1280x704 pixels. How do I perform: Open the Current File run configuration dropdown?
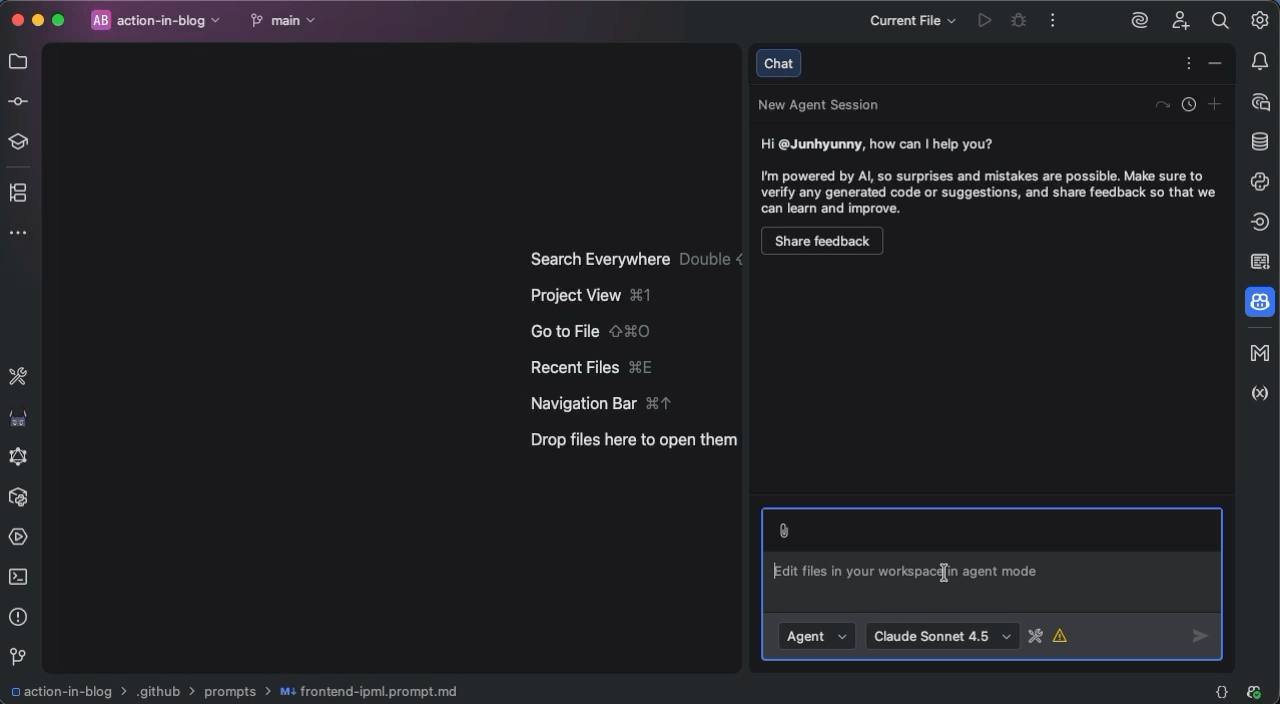point(912,20)
